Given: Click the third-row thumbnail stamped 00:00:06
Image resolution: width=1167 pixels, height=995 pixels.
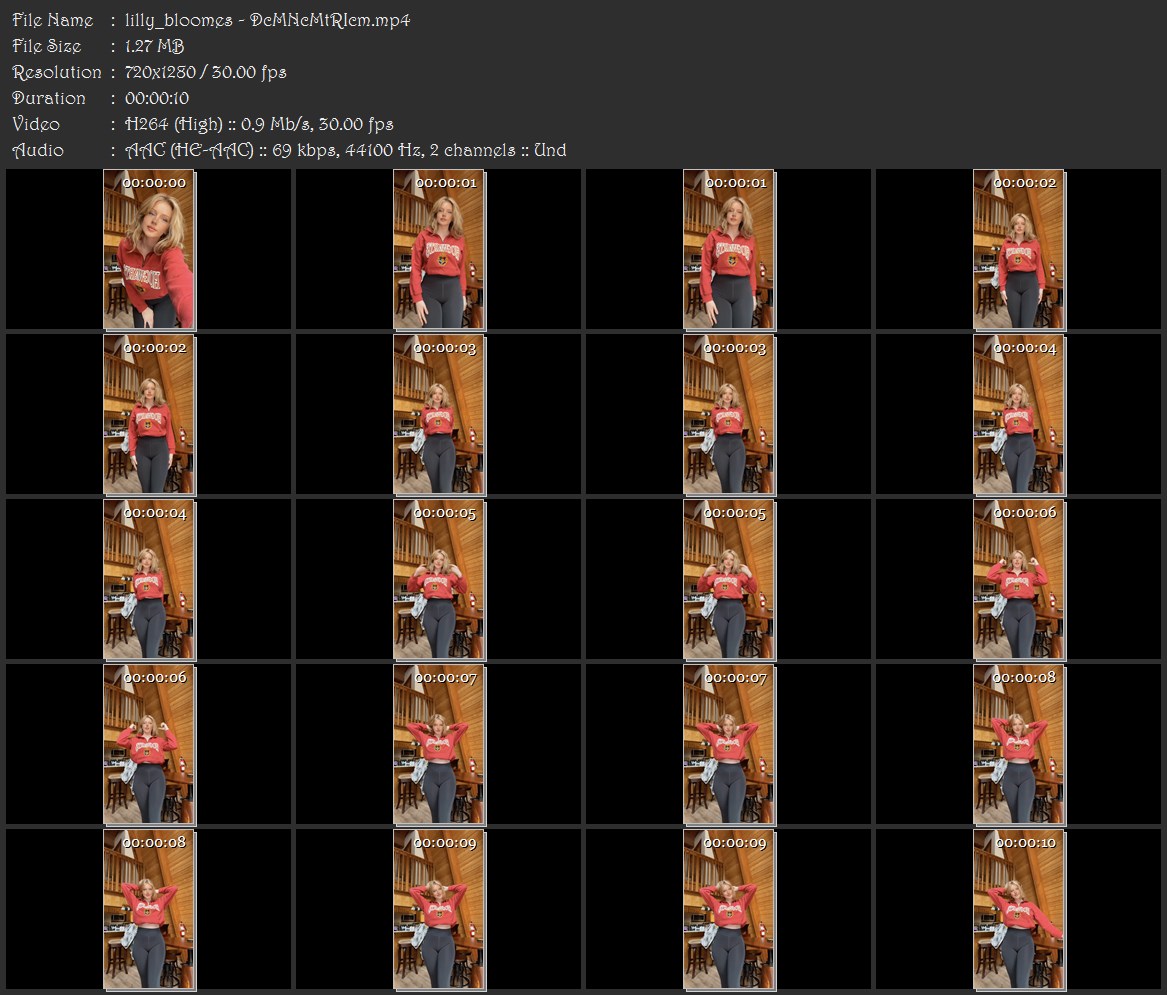Looking at the screenshot, I should (x=1019, y=580).
